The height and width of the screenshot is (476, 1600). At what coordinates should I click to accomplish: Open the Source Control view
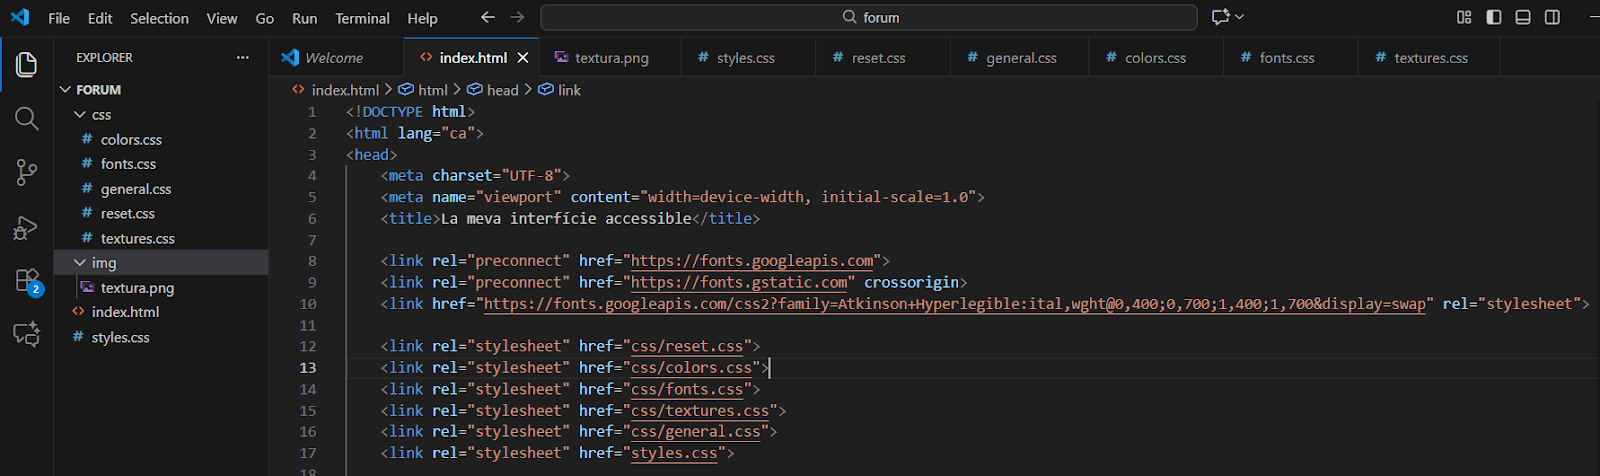click(26, 173)
